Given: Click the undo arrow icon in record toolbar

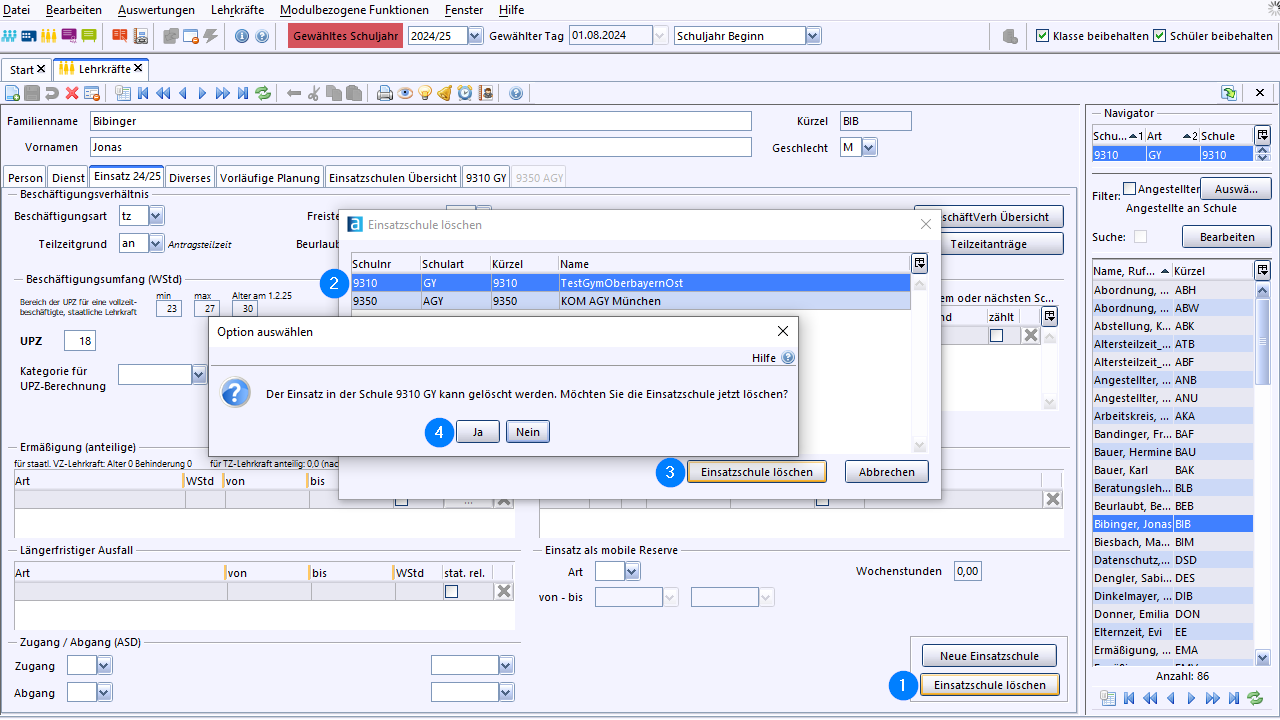Looking at the screenshot, I should (52, 93).
